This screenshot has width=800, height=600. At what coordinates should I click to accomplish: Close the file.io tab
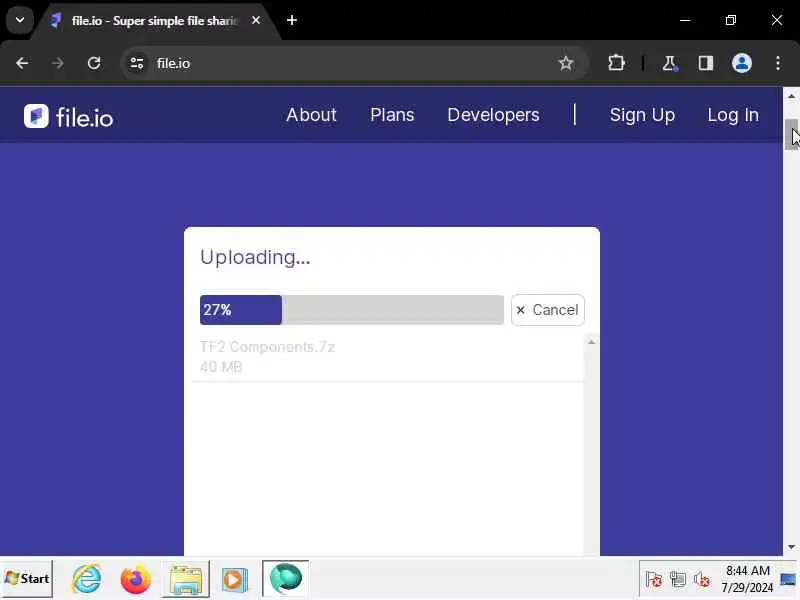tap(256, 20)
